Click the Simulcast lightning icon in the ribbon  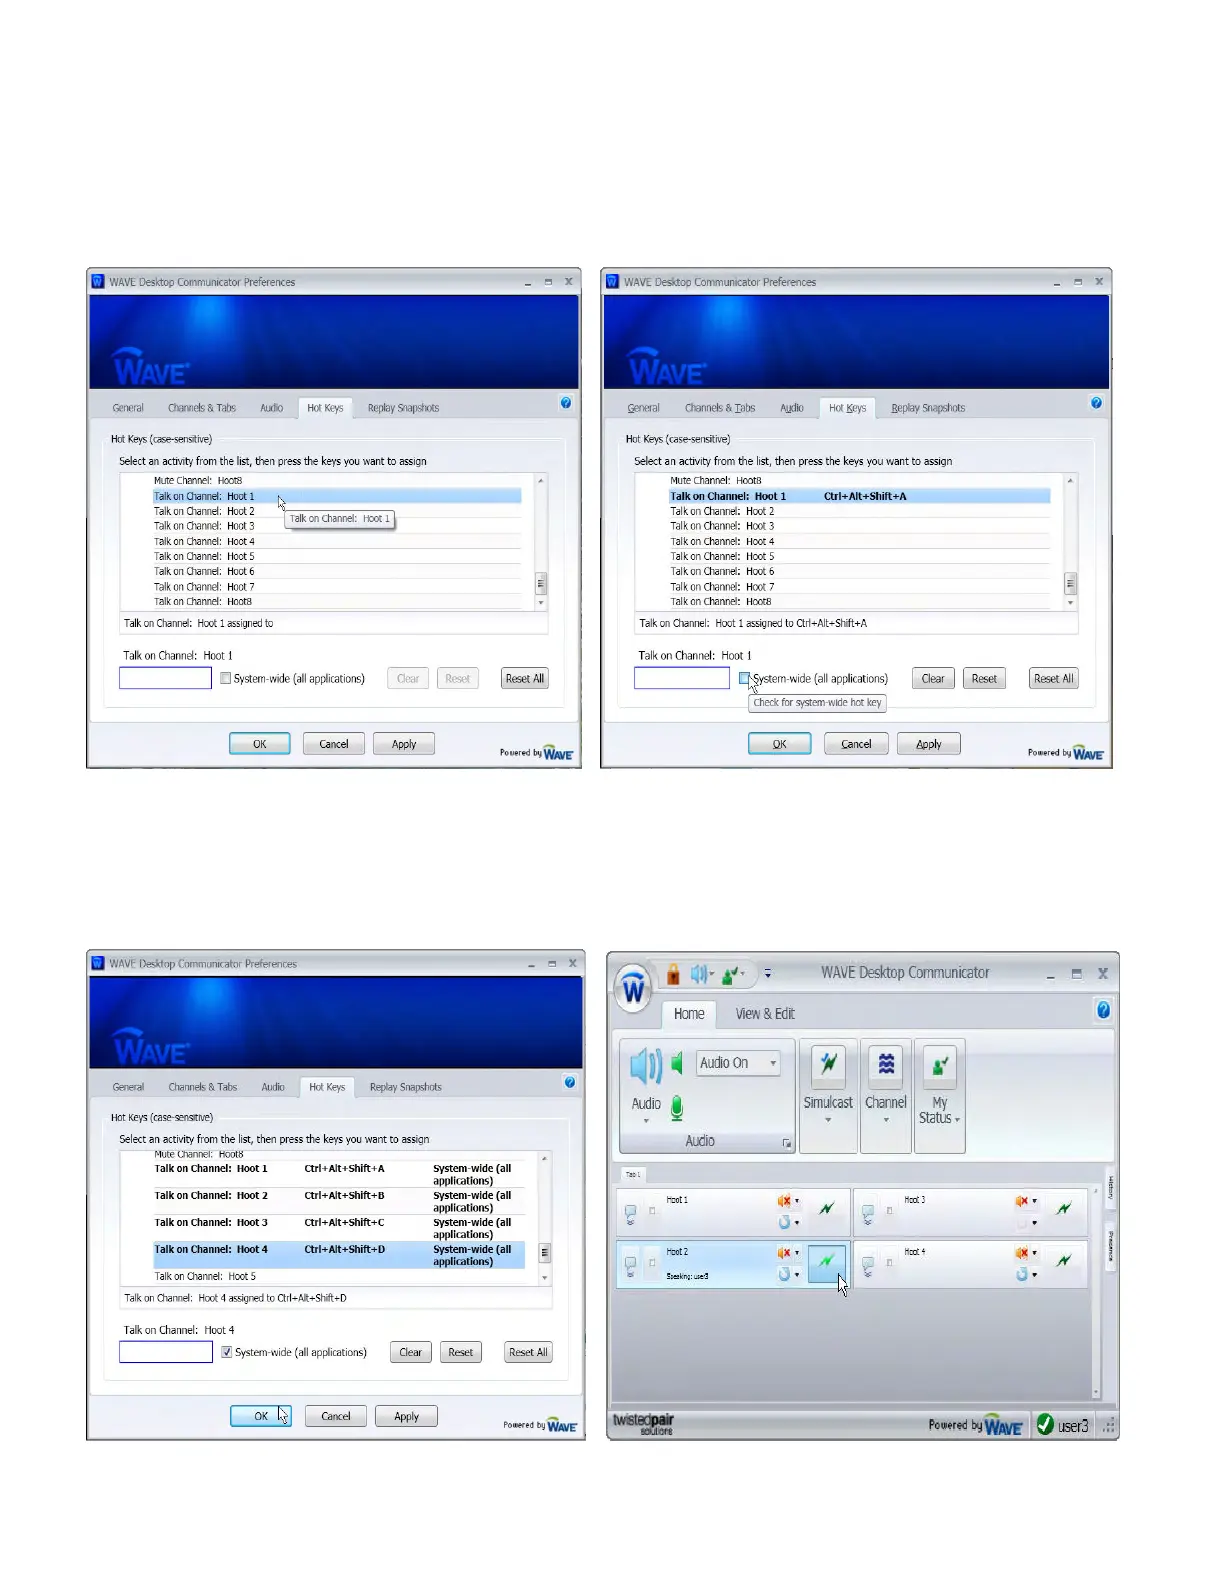click(828, 1065)
